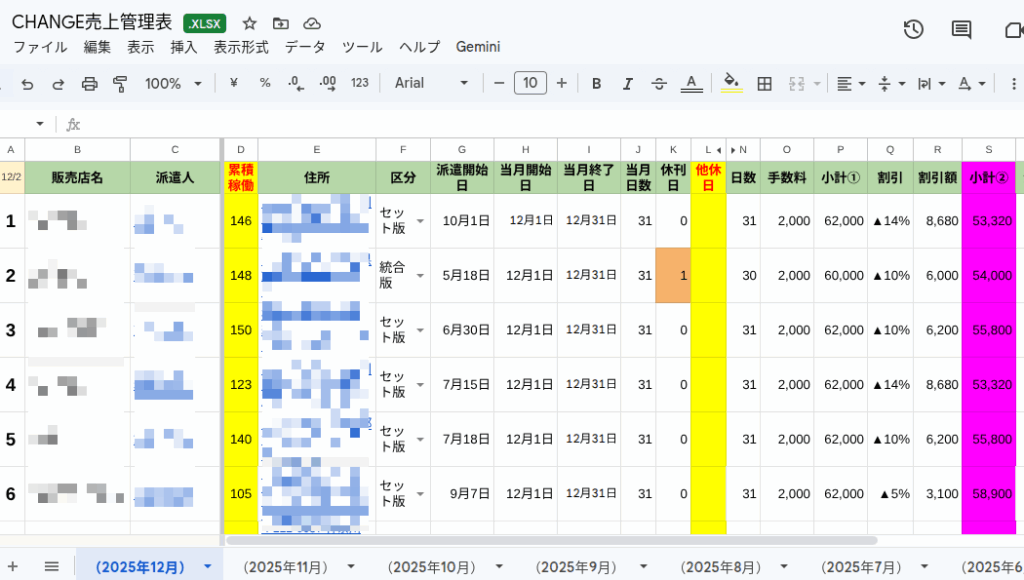Open the borders tool
1024x580 pixels.
764,83
